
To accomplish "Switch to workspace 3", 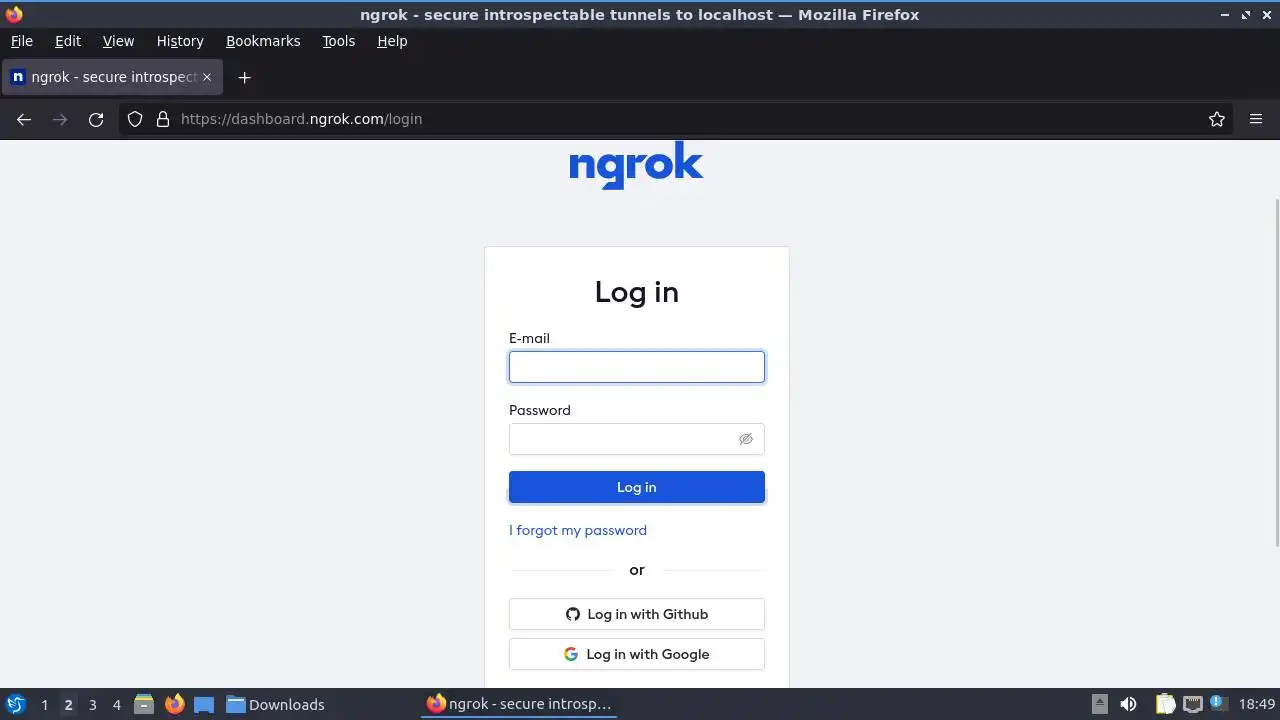I will [x=92, y=704].
